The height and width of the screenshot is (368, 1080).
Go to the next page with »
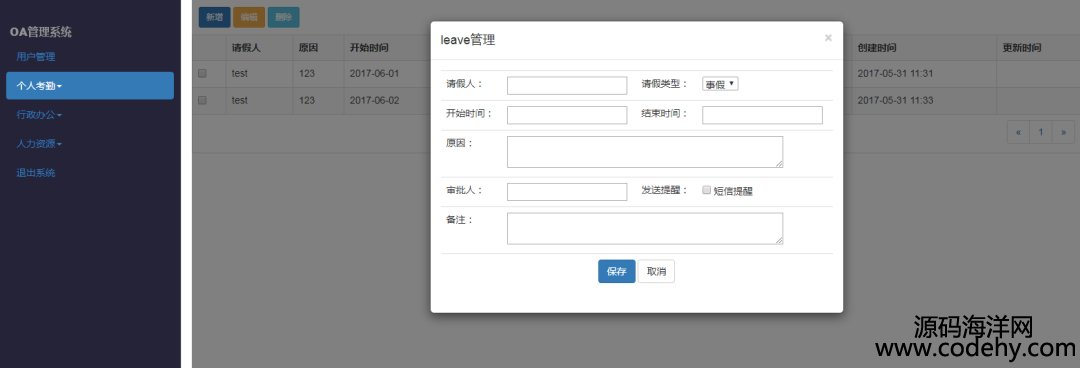[x=1063, y=132]
